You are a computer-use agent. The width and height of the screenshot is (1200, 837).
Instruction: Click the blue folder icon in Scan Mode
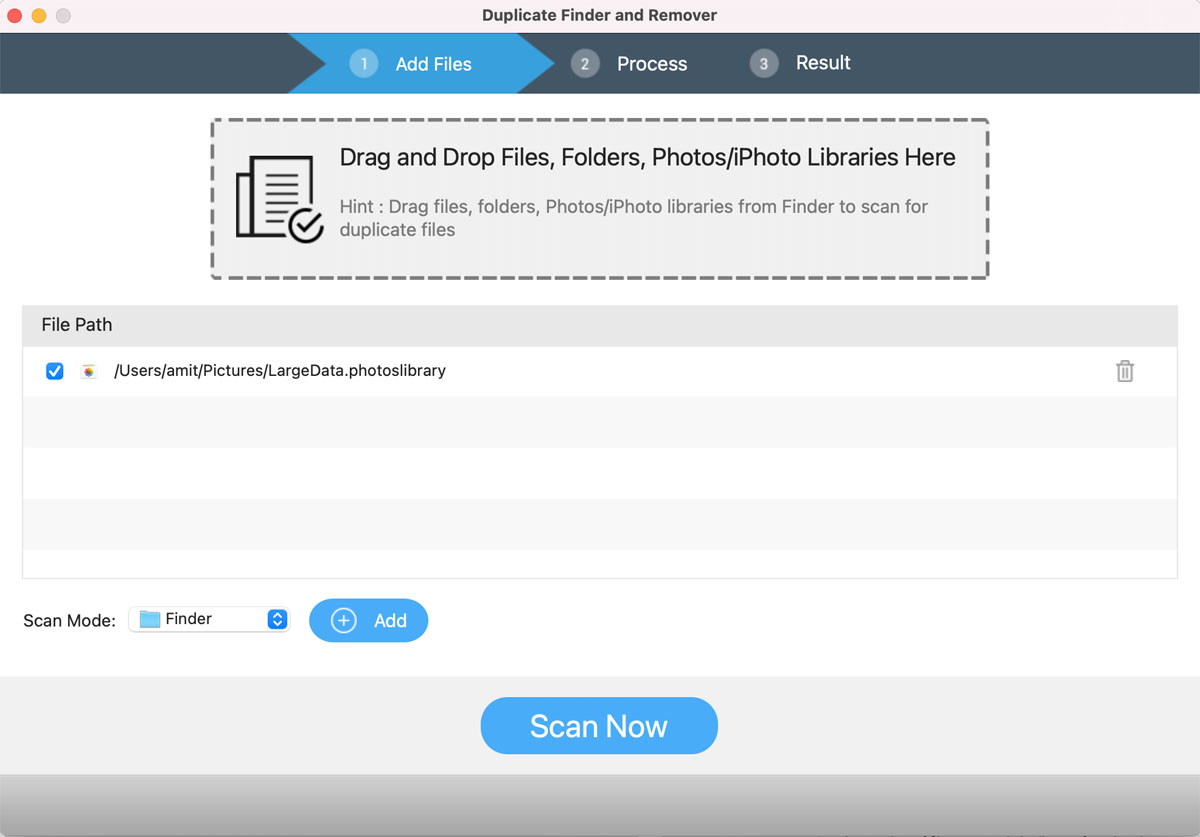click(150, 620)
